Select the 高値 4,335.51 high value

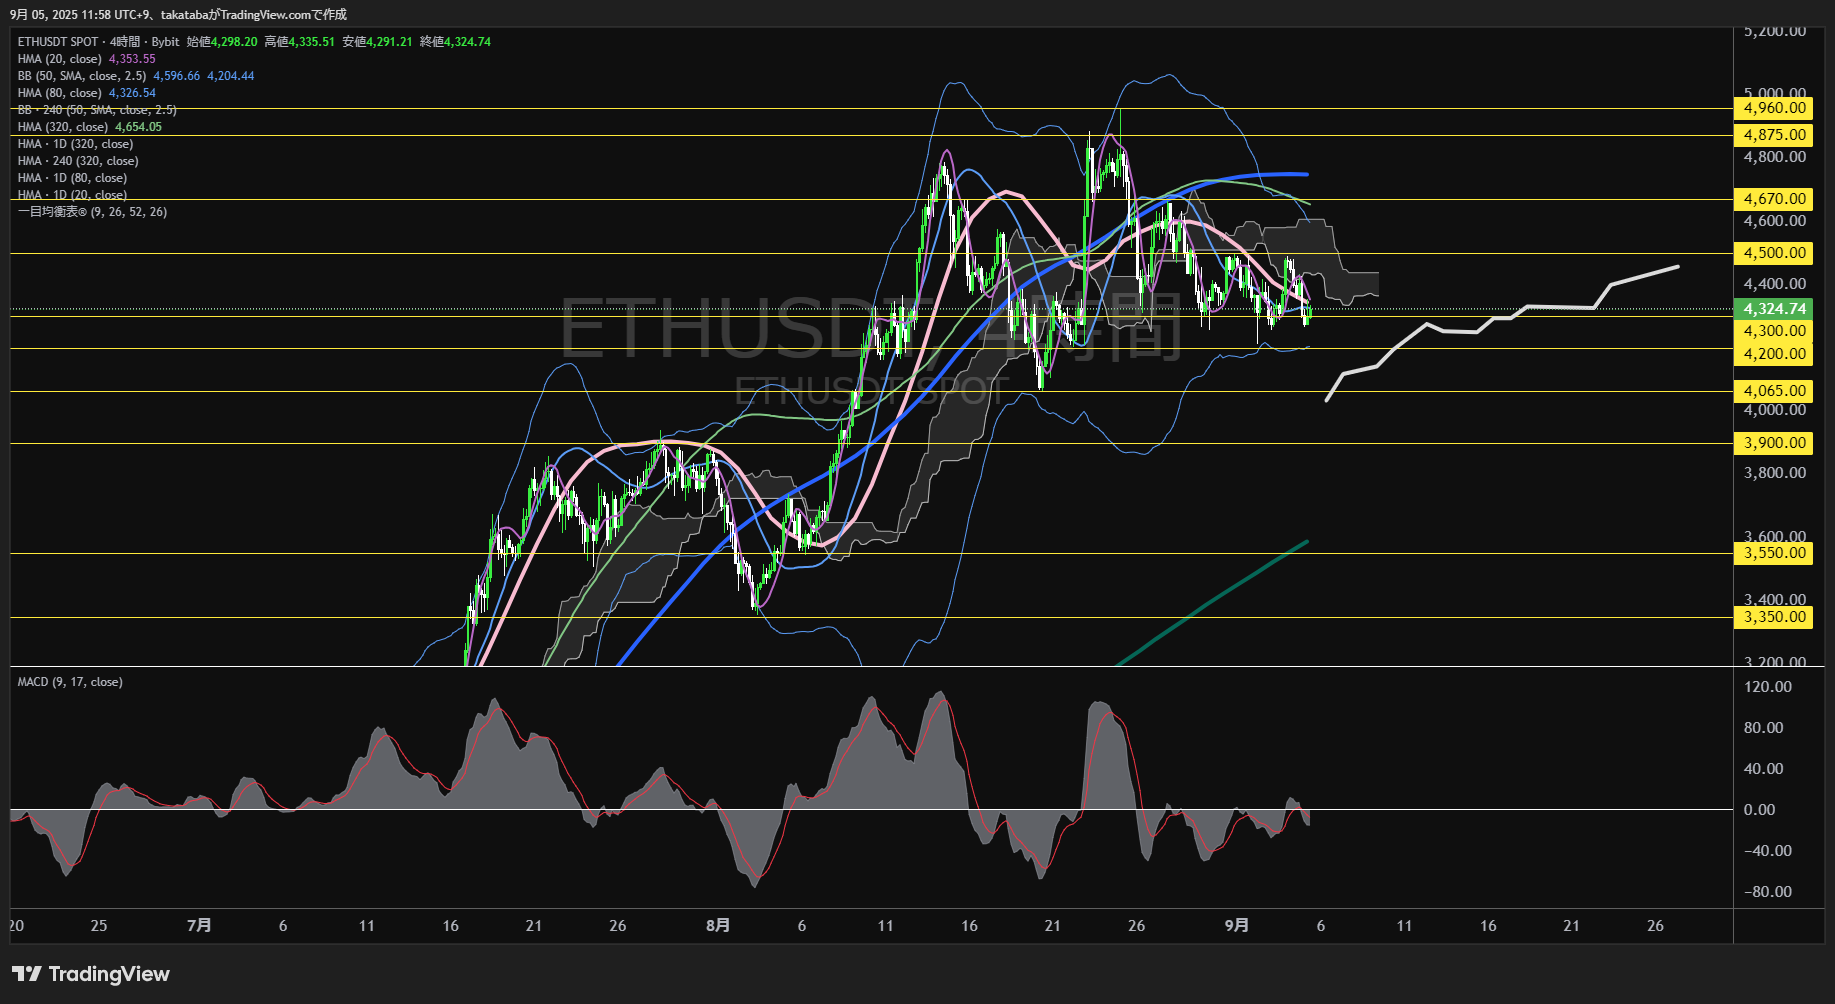[x=300, y=42]
